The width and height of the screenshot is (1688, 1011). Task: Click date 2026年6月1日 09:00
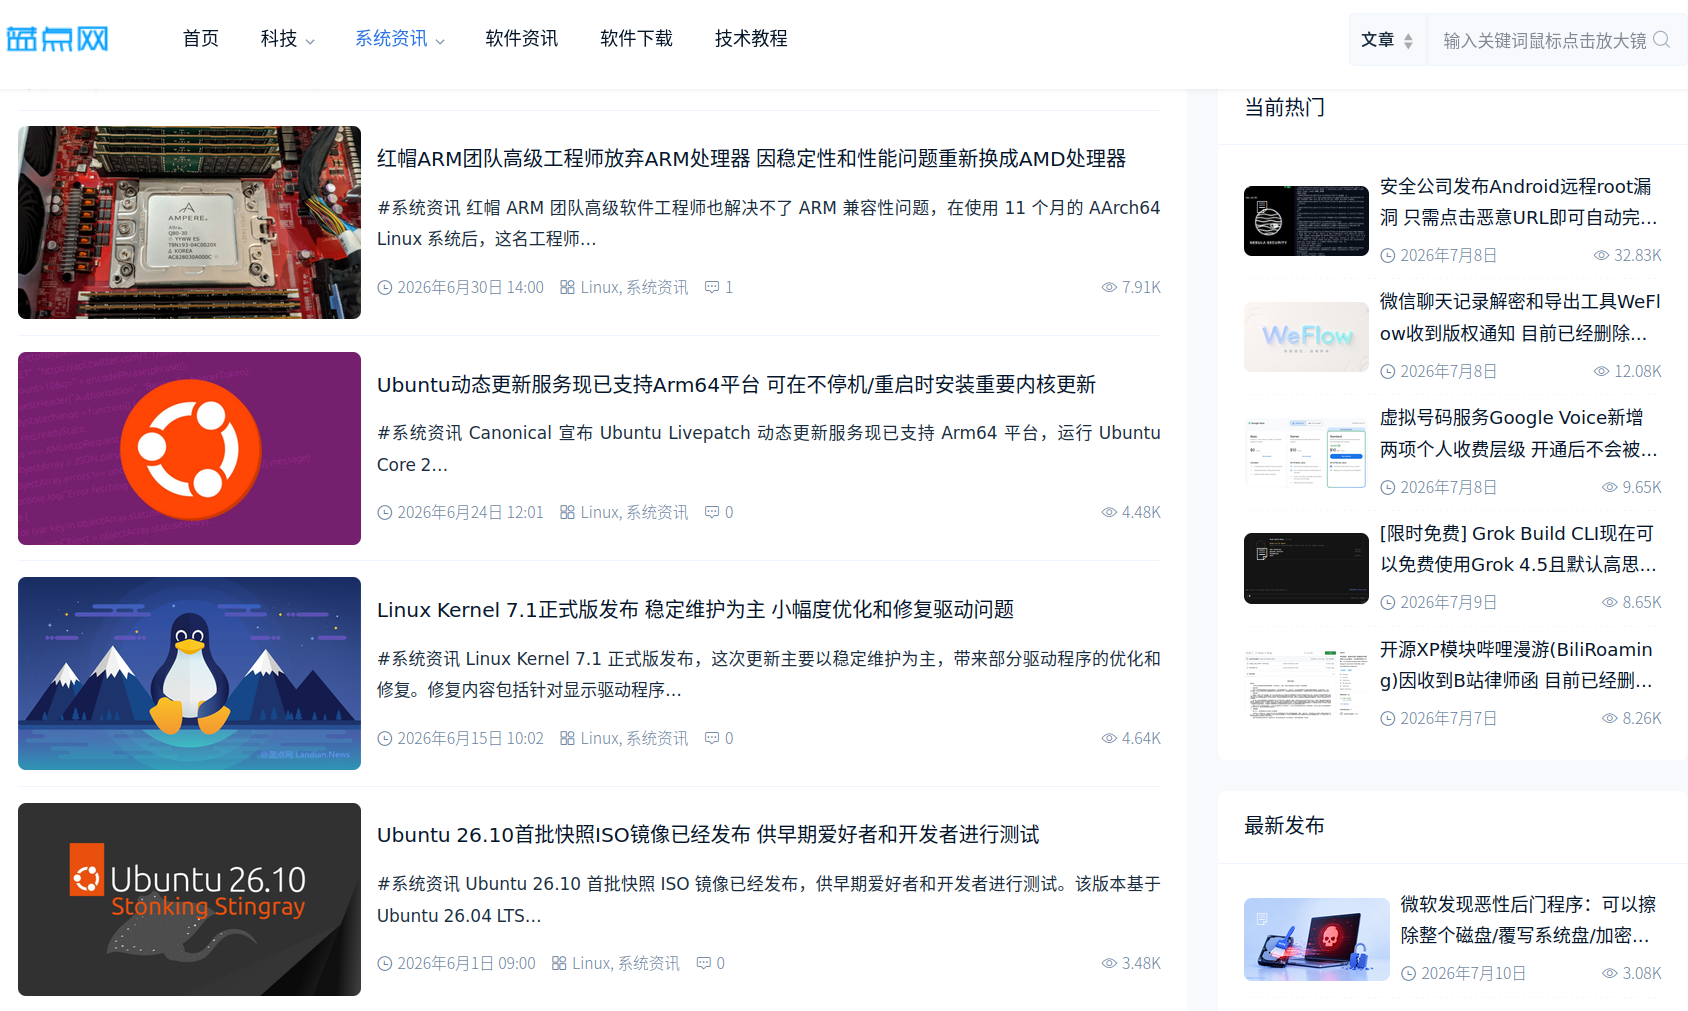click(466, 963)
